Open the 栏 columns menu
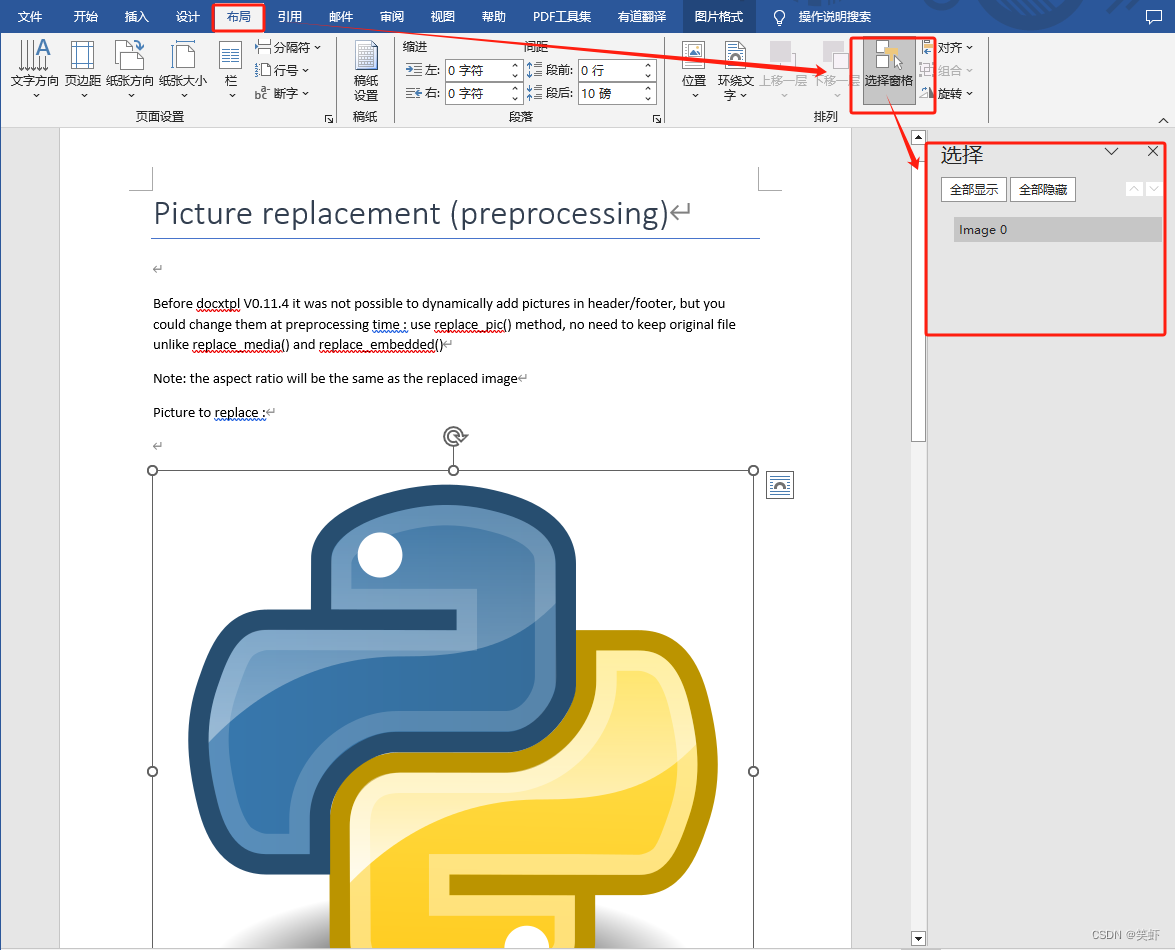 (231, 69)
